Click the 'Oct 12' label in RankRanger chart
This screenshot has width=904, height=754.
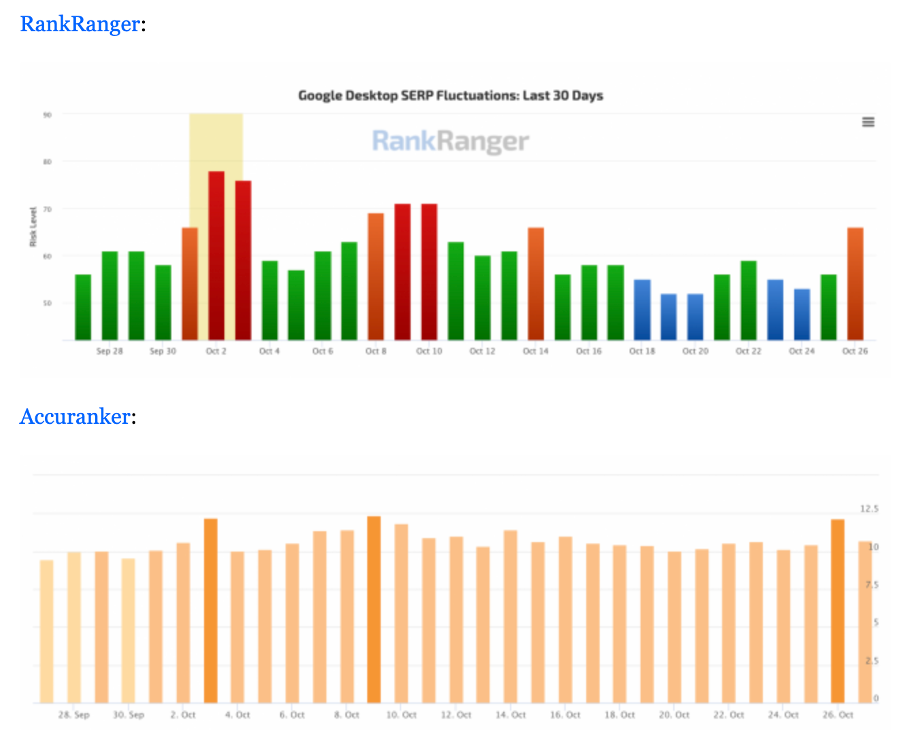click(x=483, y=351)
